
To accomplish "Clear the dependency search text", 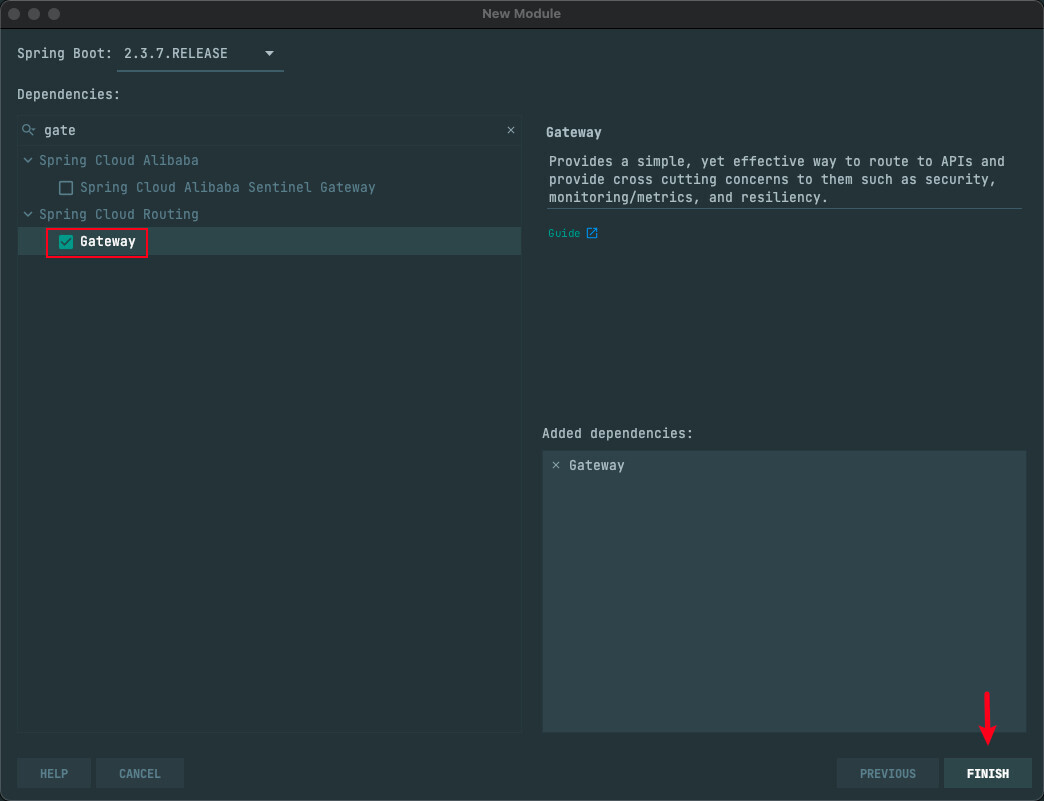I will click(x=511, y=130).
